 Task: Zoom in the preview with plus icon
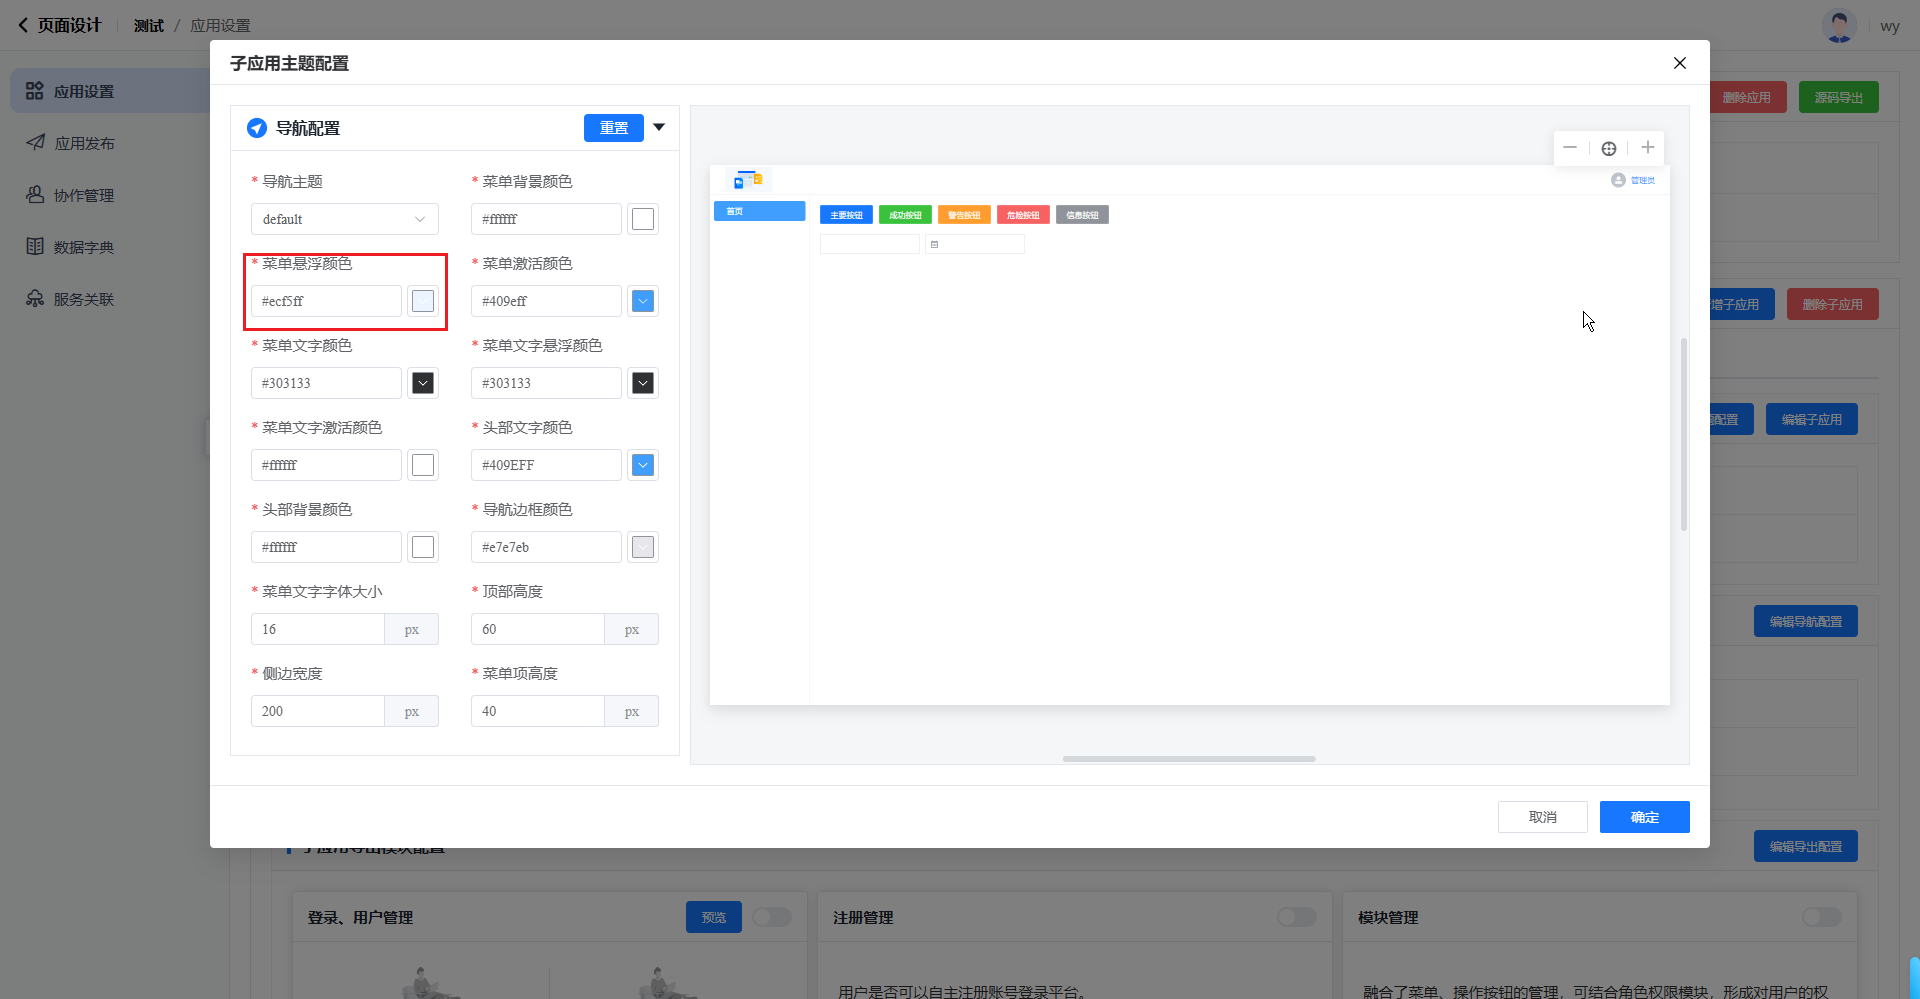coord(1648,148)
